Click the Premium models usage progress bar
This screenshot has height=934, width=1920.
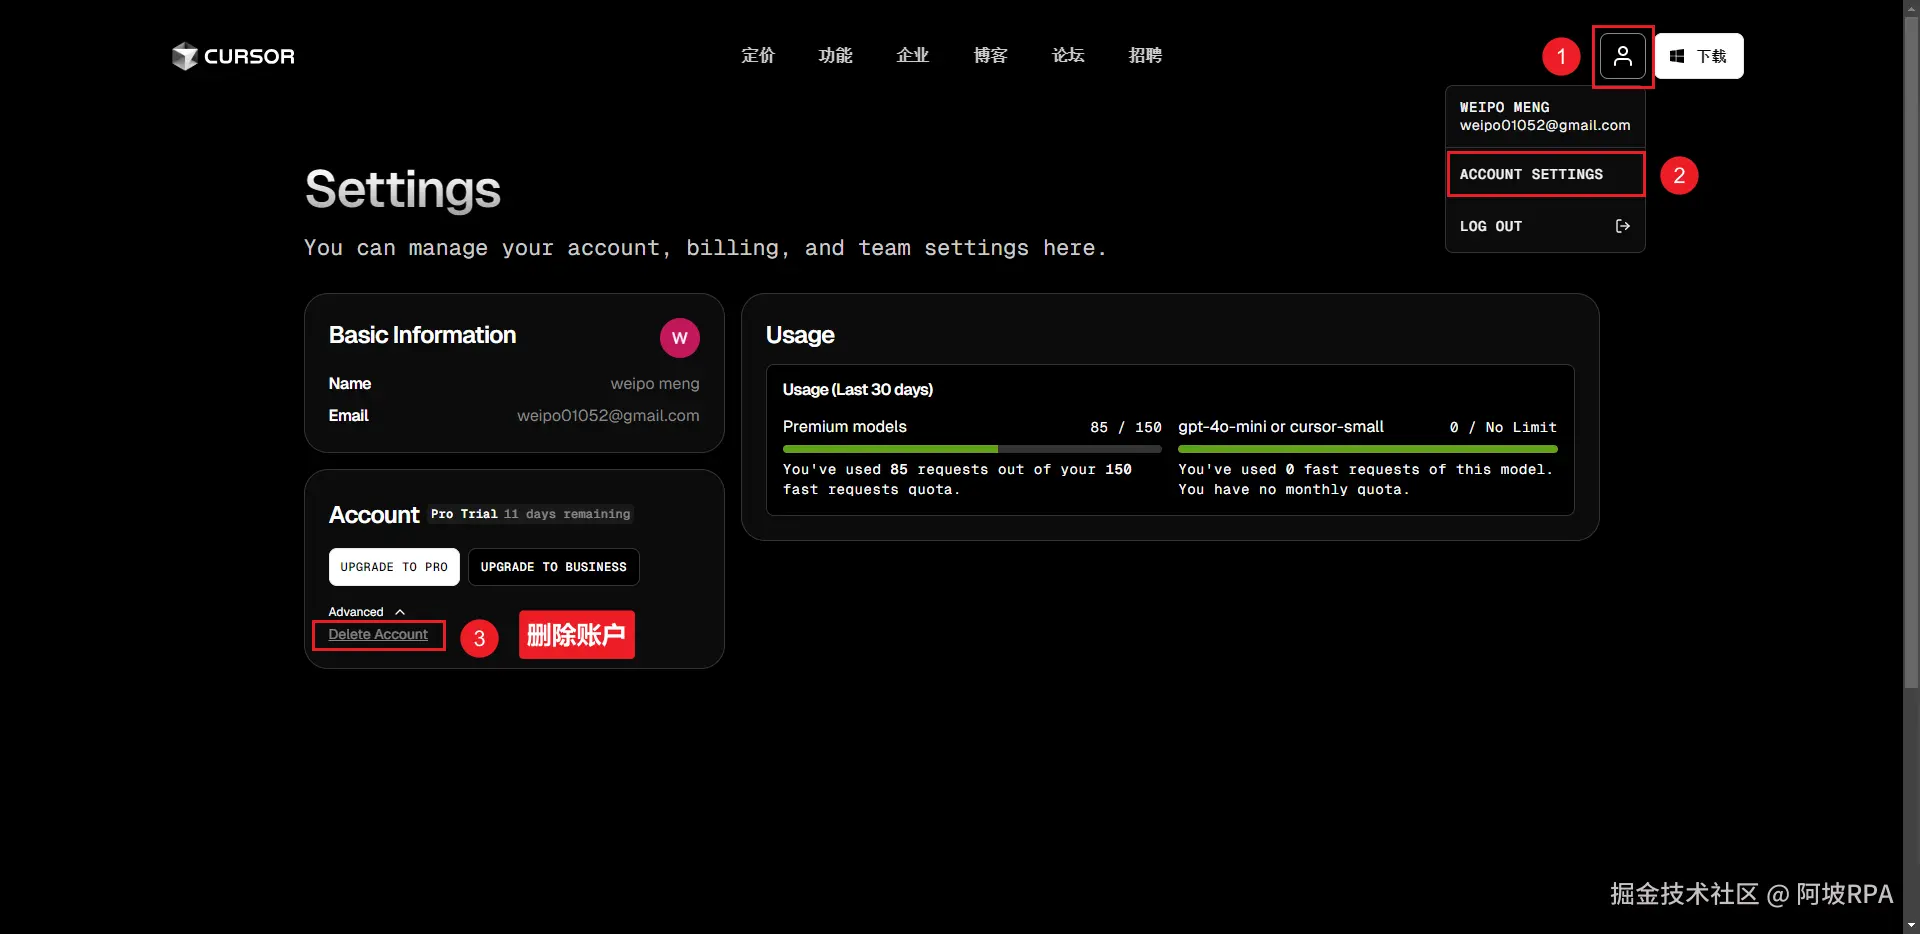tap(972, 449)
